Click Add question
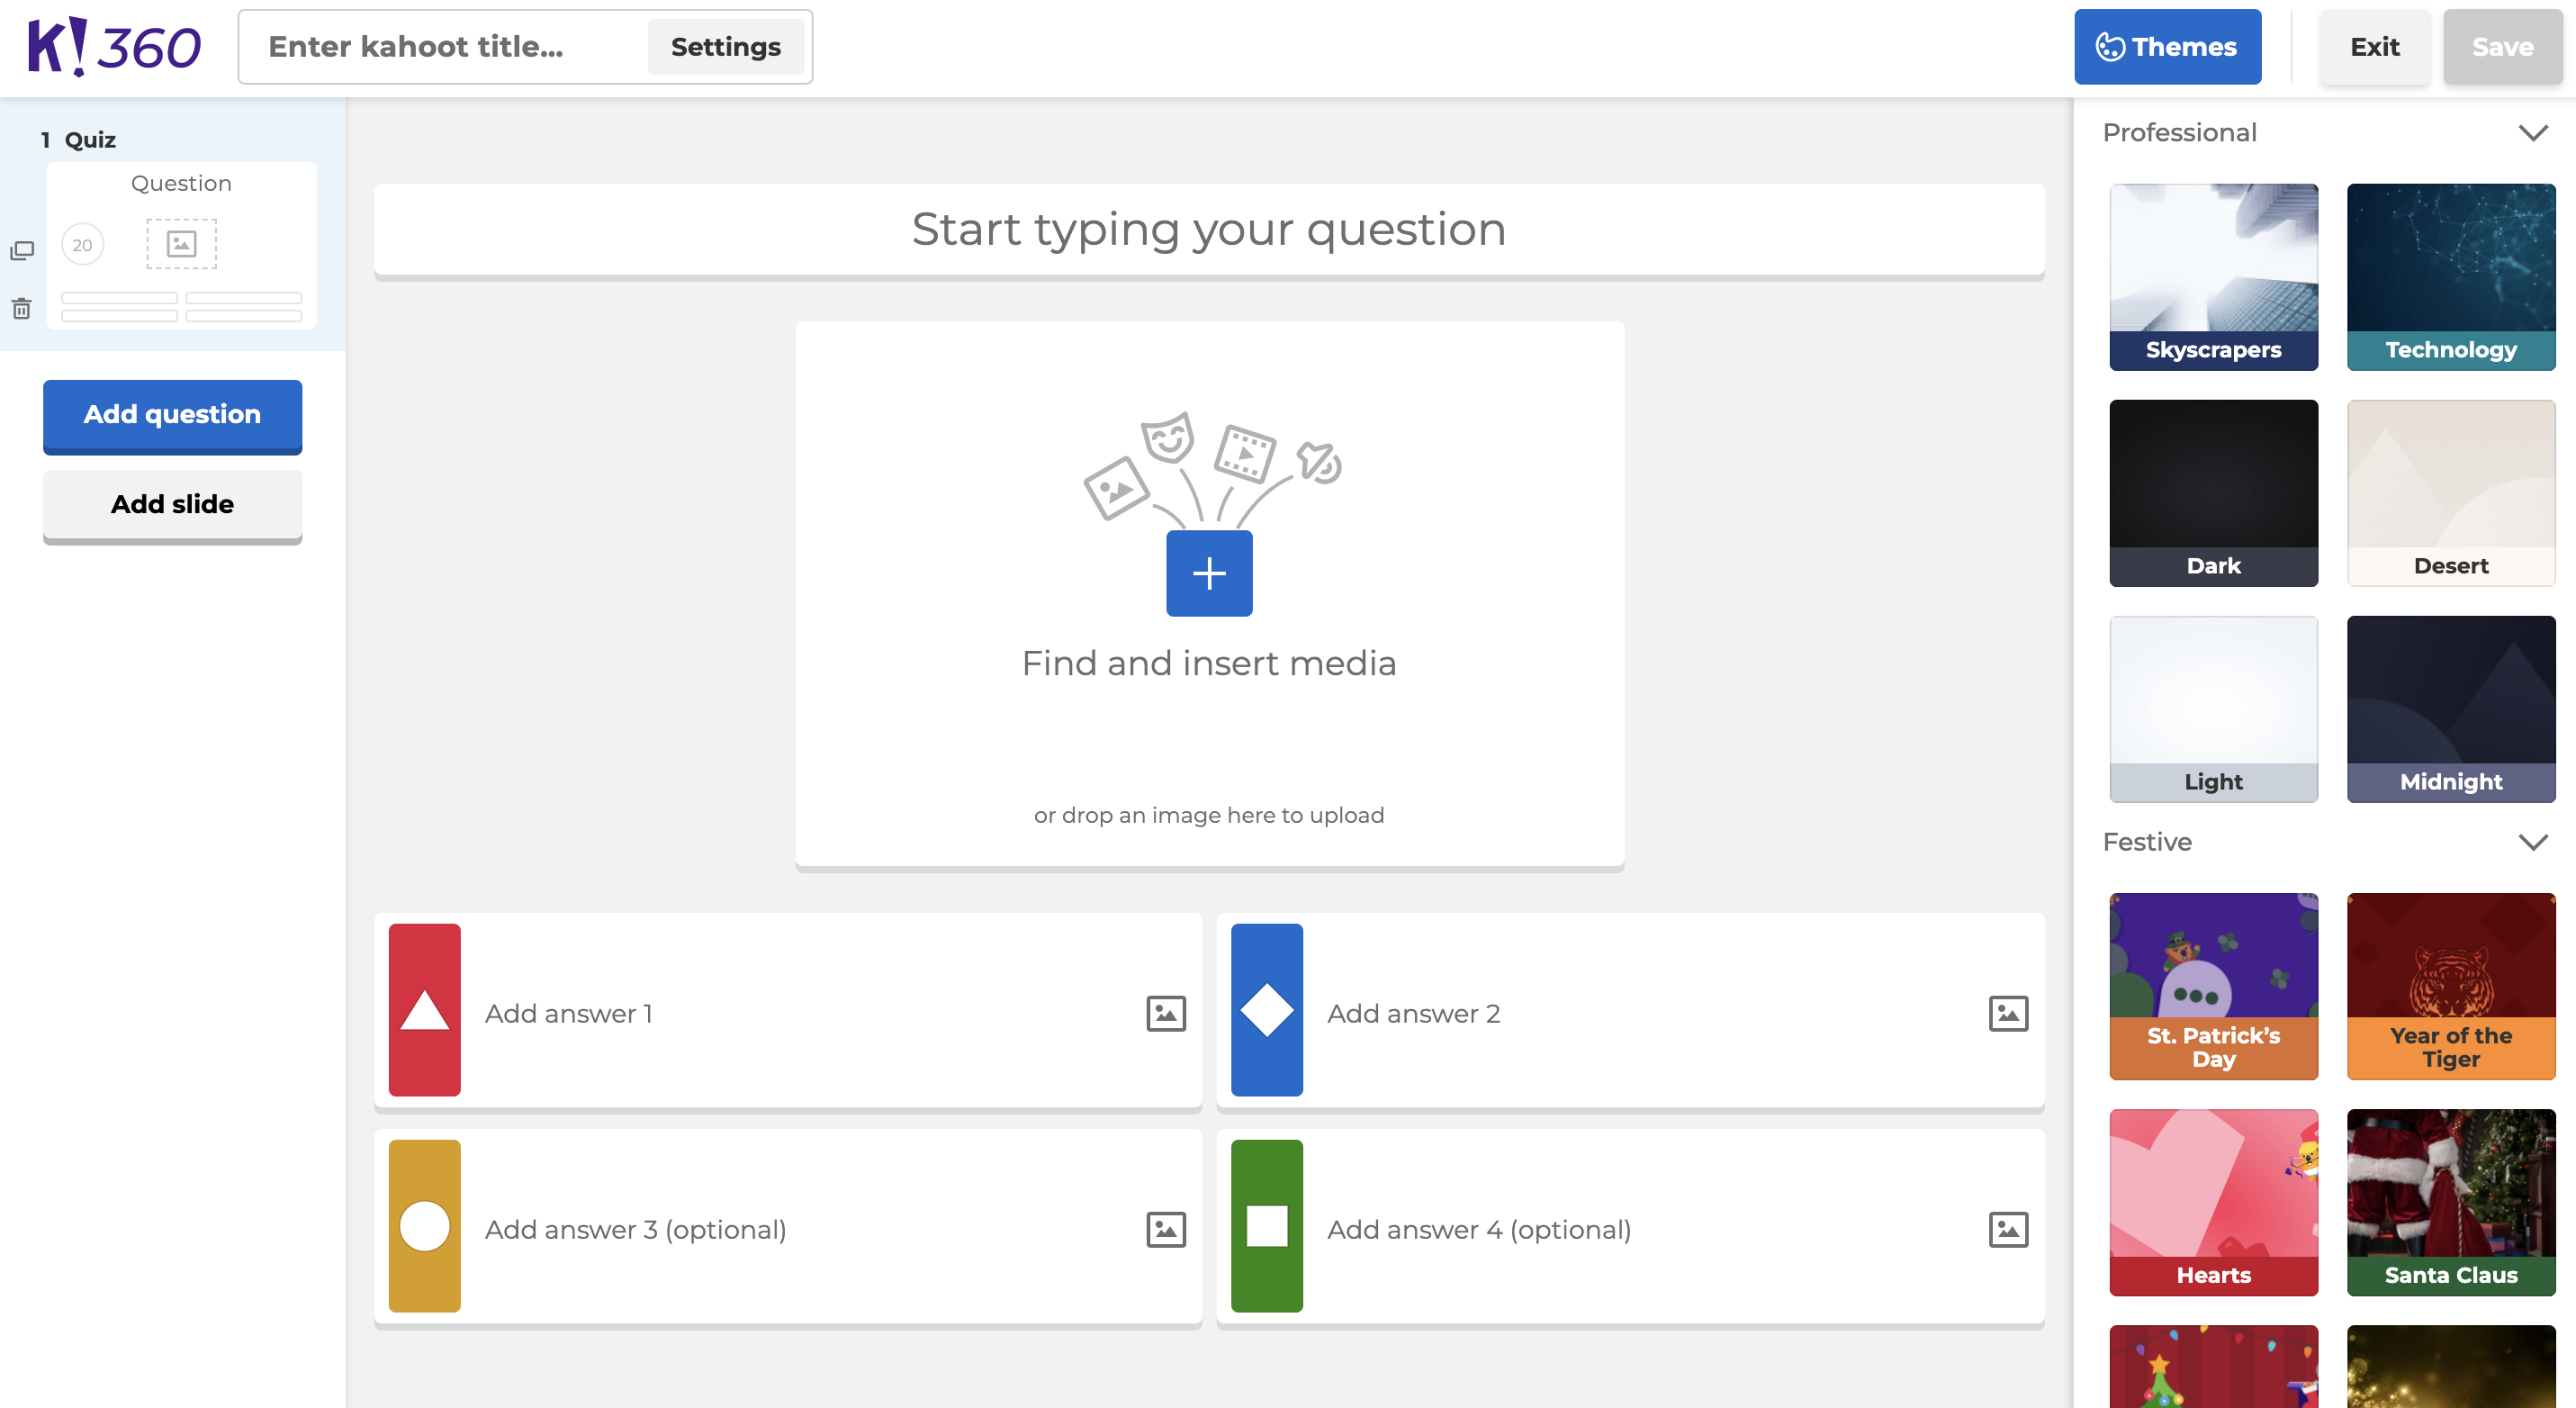Viewport: 2576px width, 1408px height. pos(172,415)
